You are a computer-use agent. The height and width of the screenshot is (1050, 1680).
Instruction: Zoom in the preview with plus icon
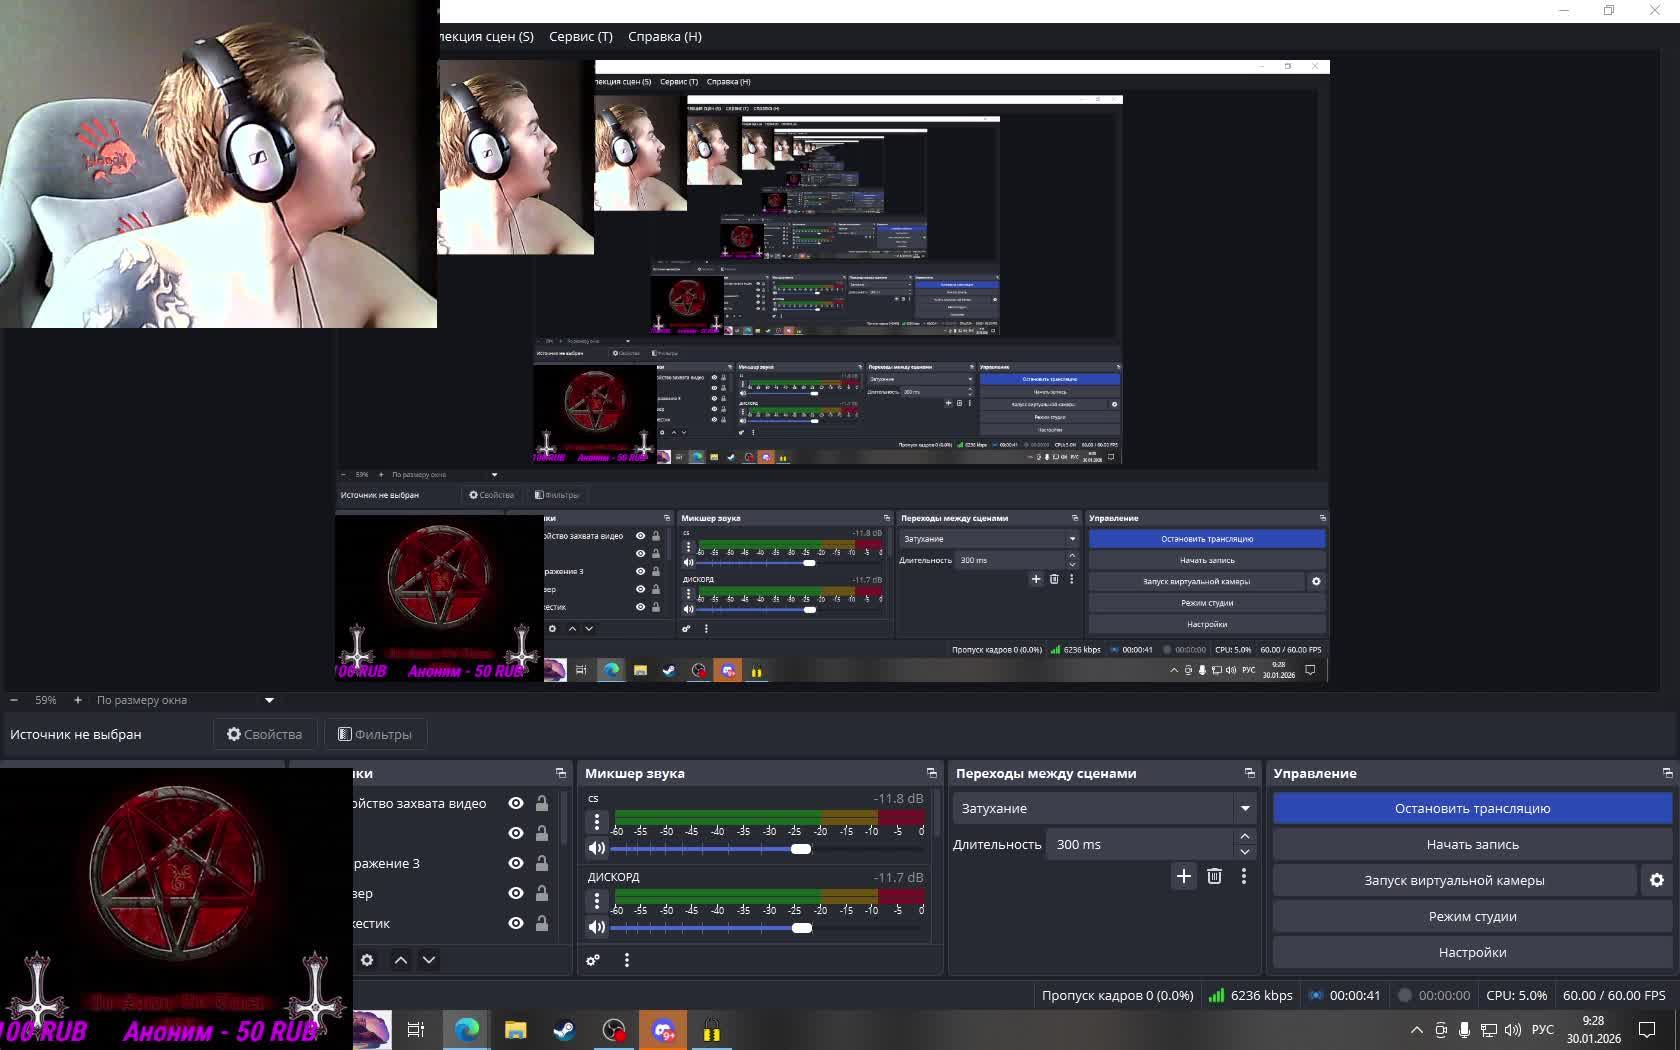click(78, 700)
